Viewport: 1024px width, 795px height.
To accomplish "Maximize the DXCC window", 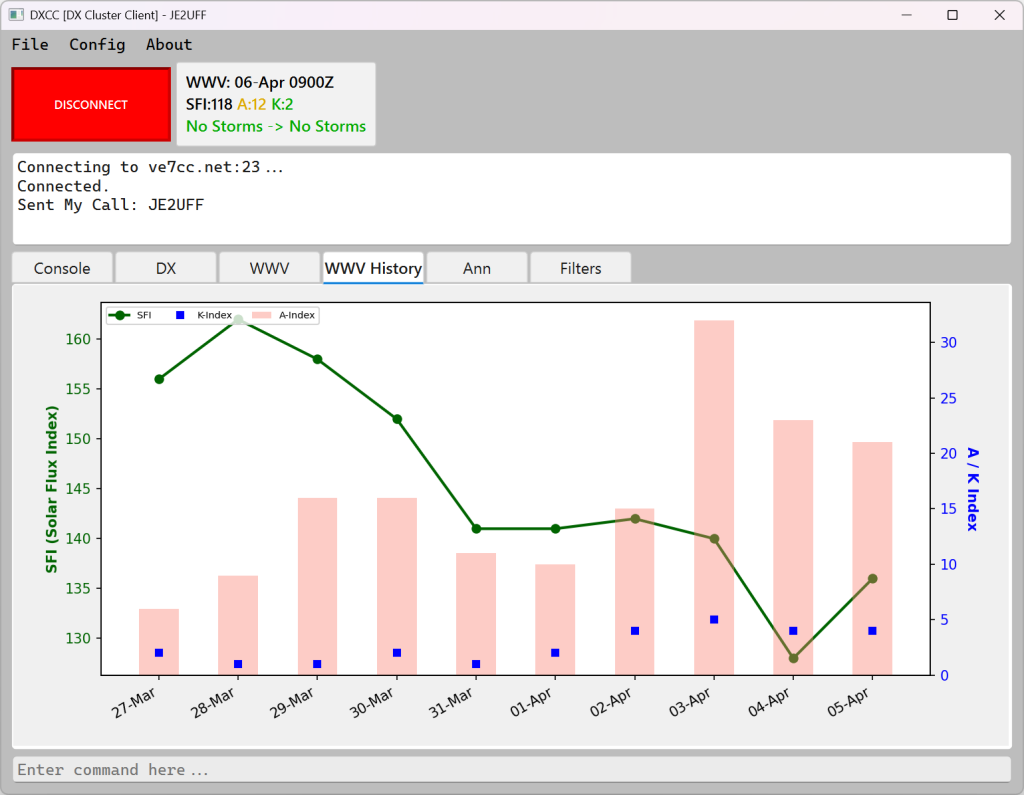I will click(x=952, y=15).
